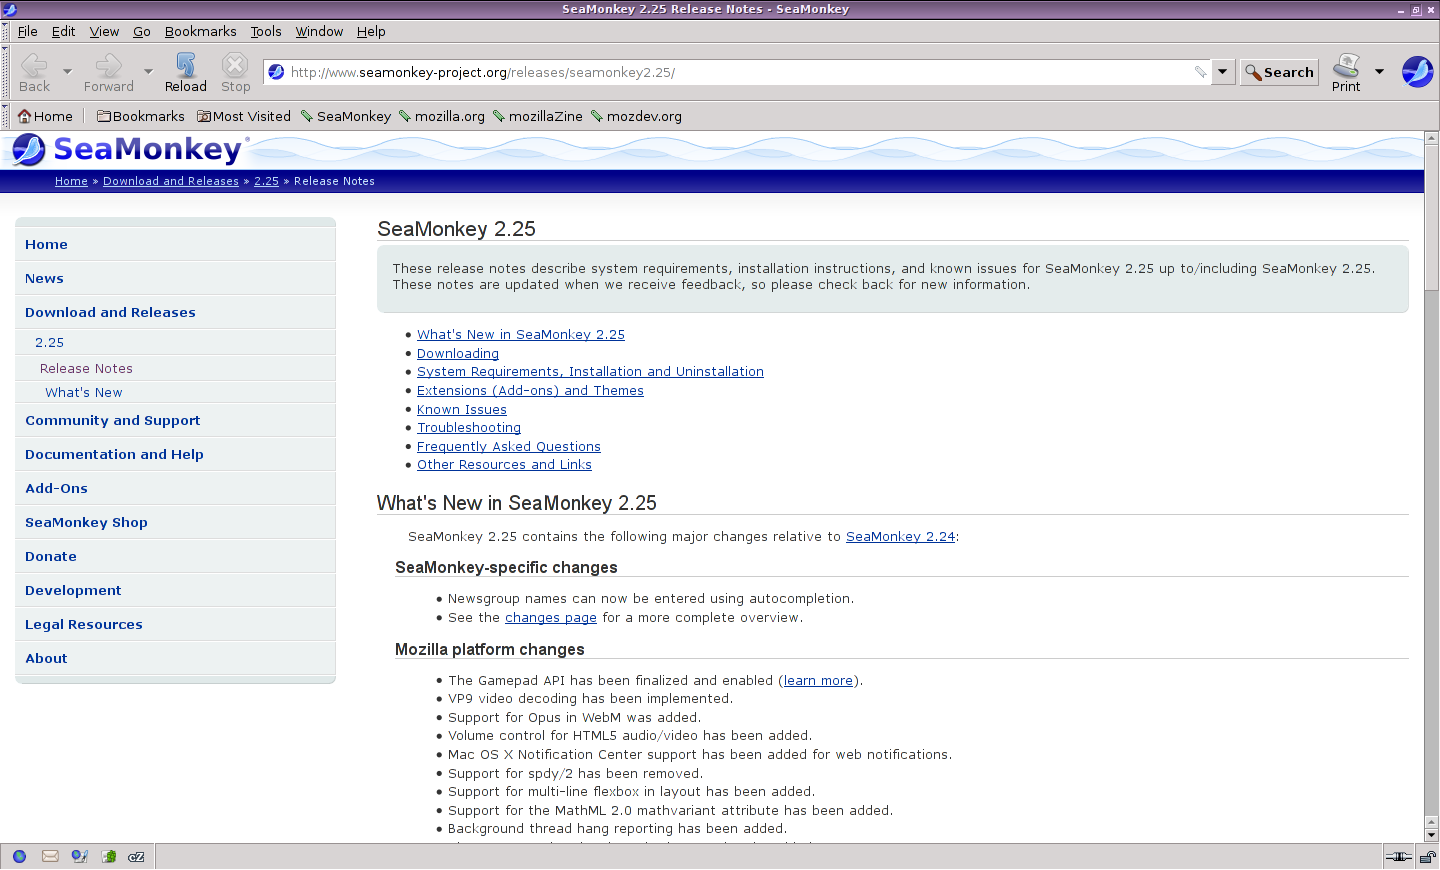Reload the current page
1440x870 pixels.
pos(186,72)
